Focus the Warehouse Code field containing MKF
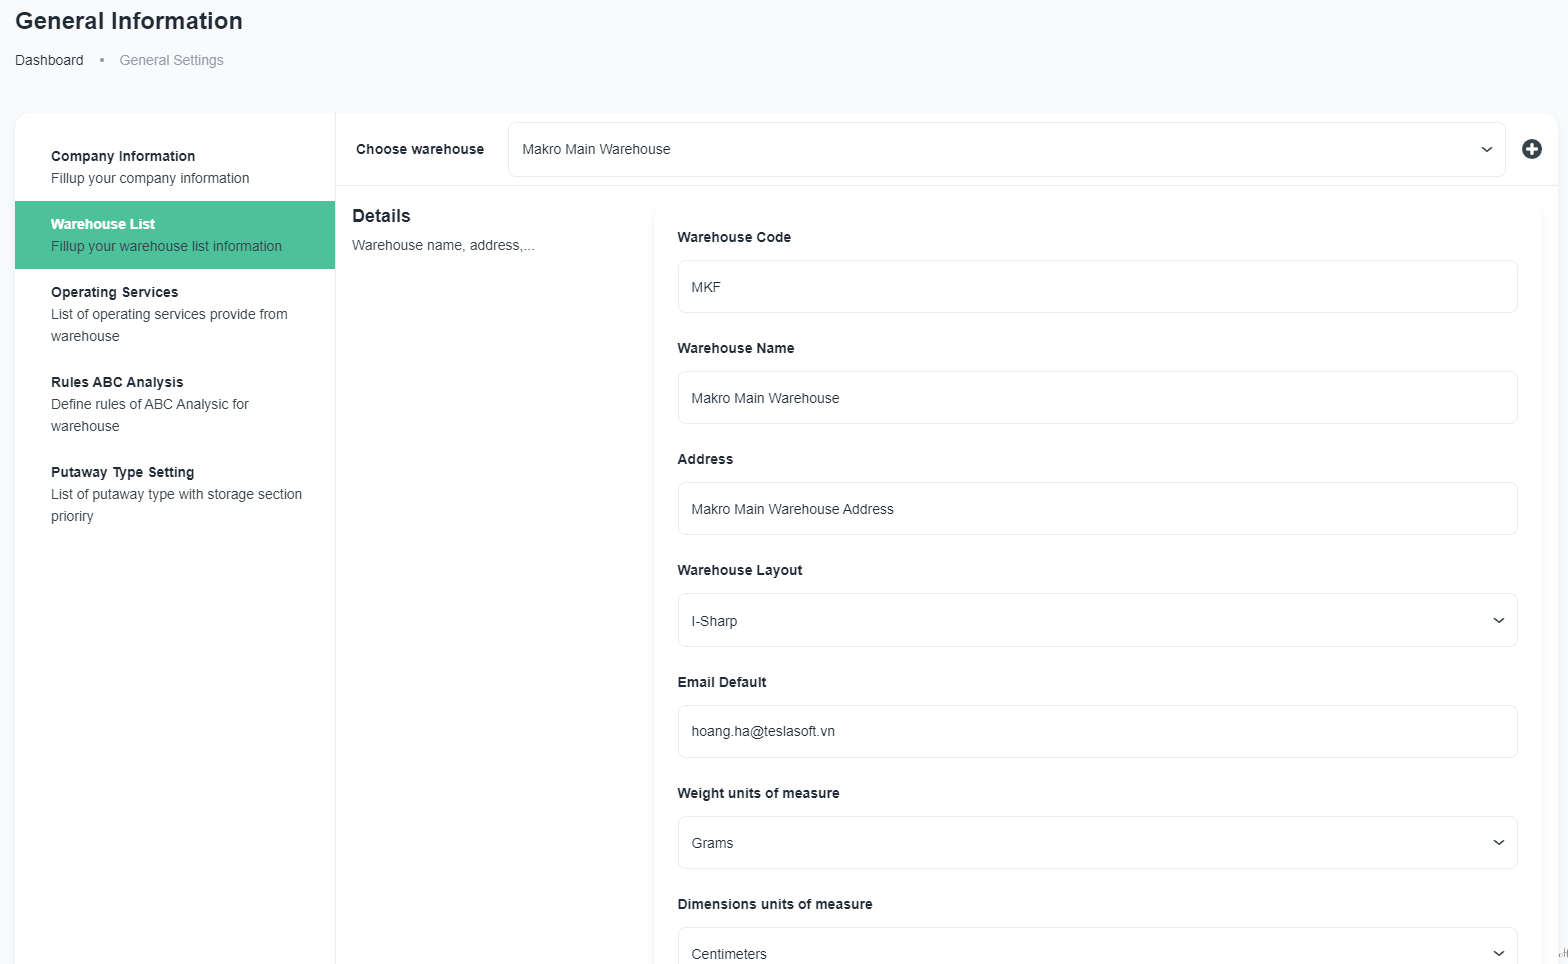This screenshot has width=1568, height=964. [1096, 287]
